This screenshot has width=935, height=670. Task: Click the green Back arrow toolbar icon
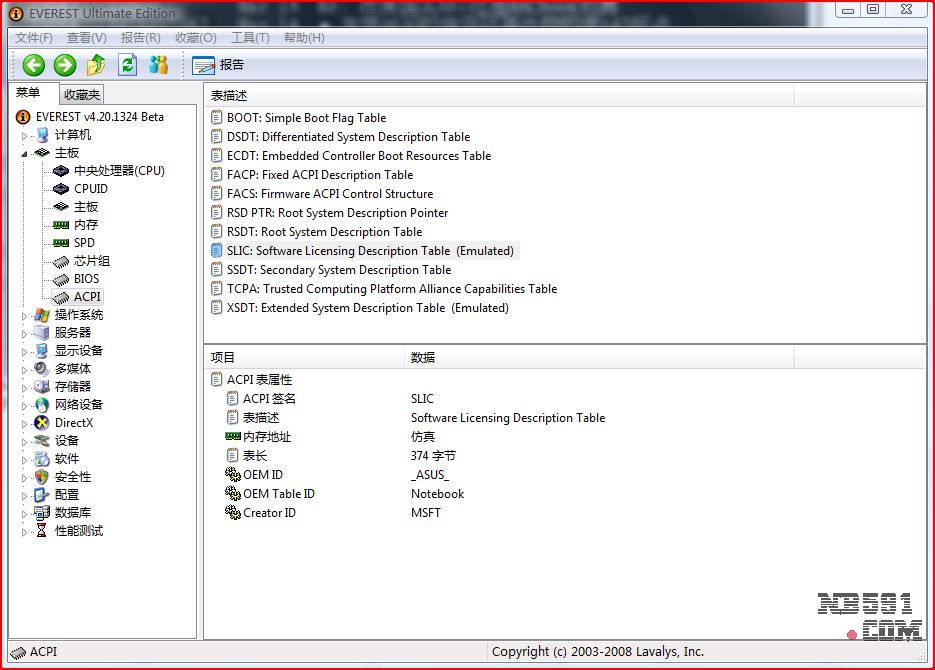click(x=34, y=65)
